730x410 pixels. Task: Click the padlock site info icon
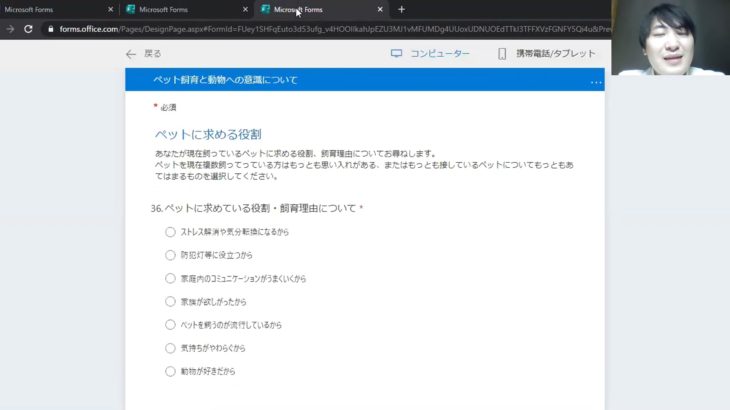click(51, 29)
